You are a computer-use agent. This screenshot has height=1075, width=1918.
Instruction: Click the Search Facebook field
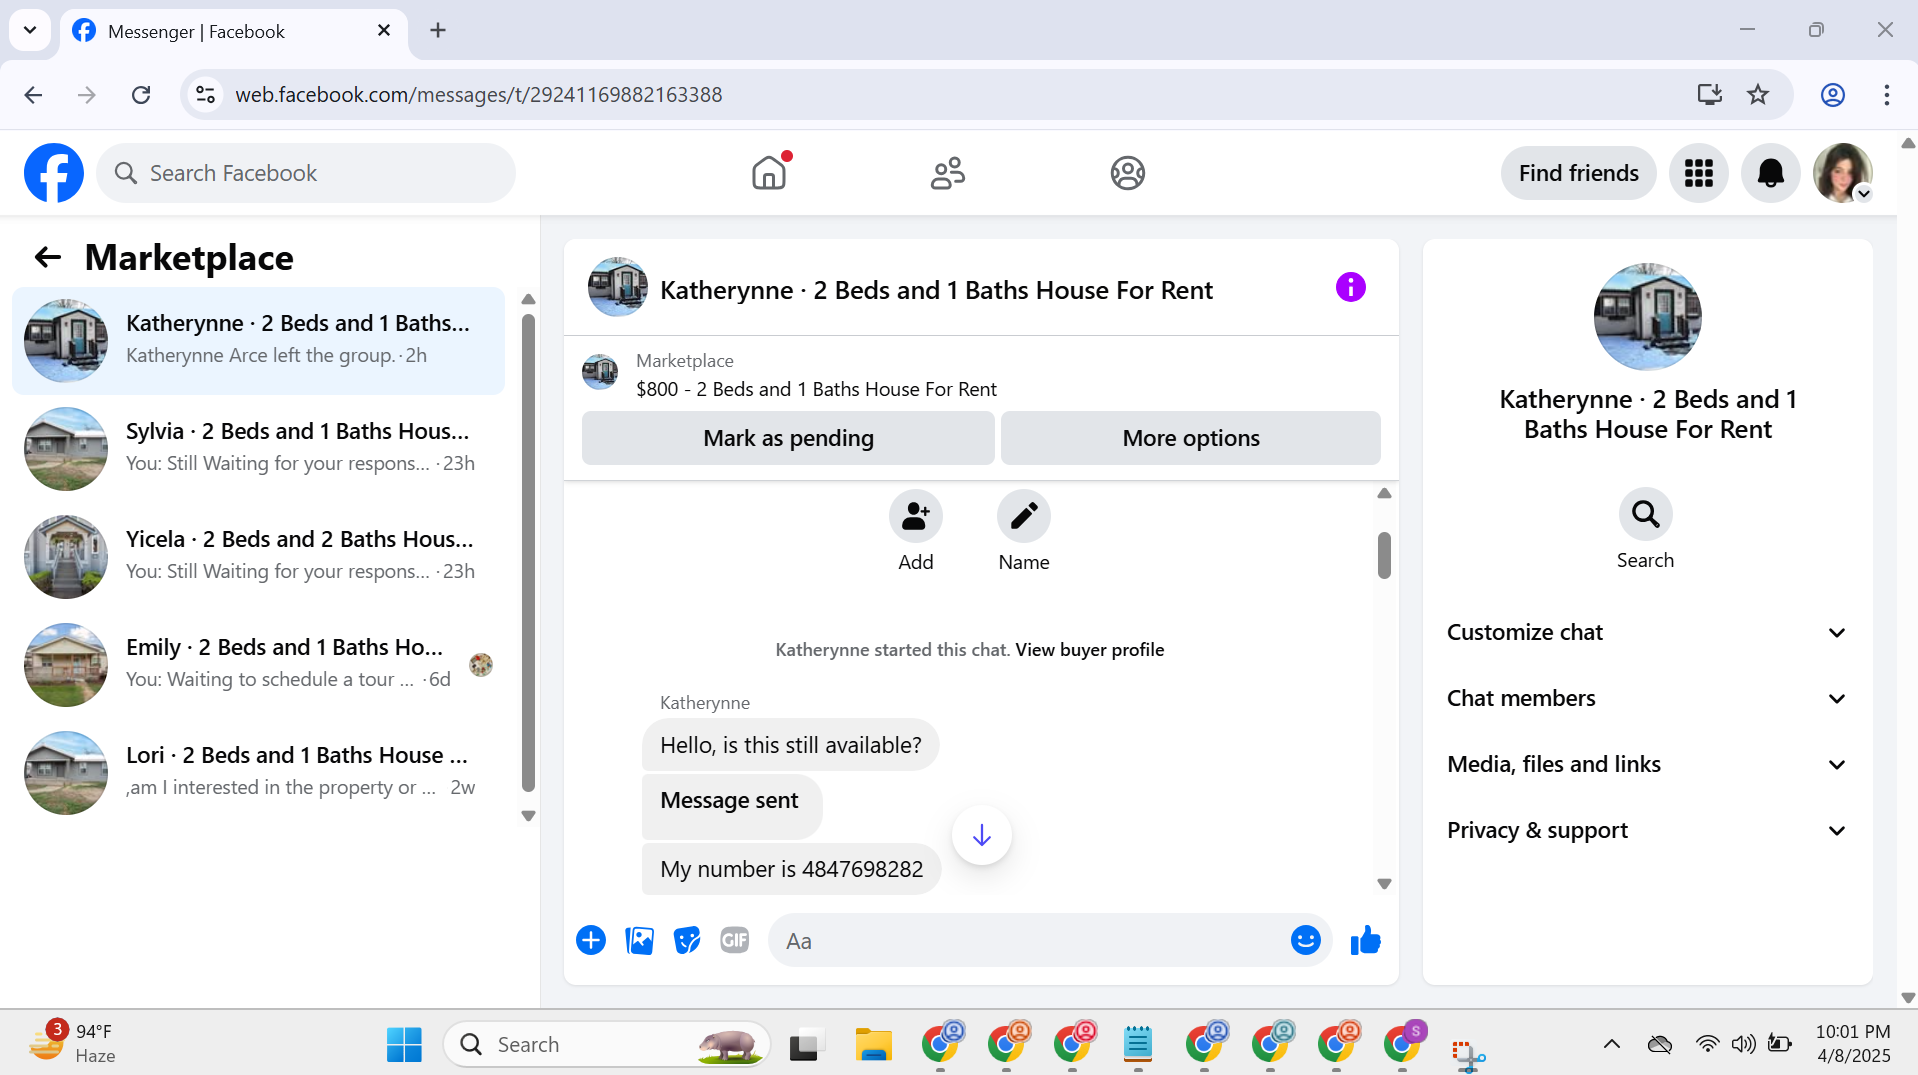coord(306,173)
